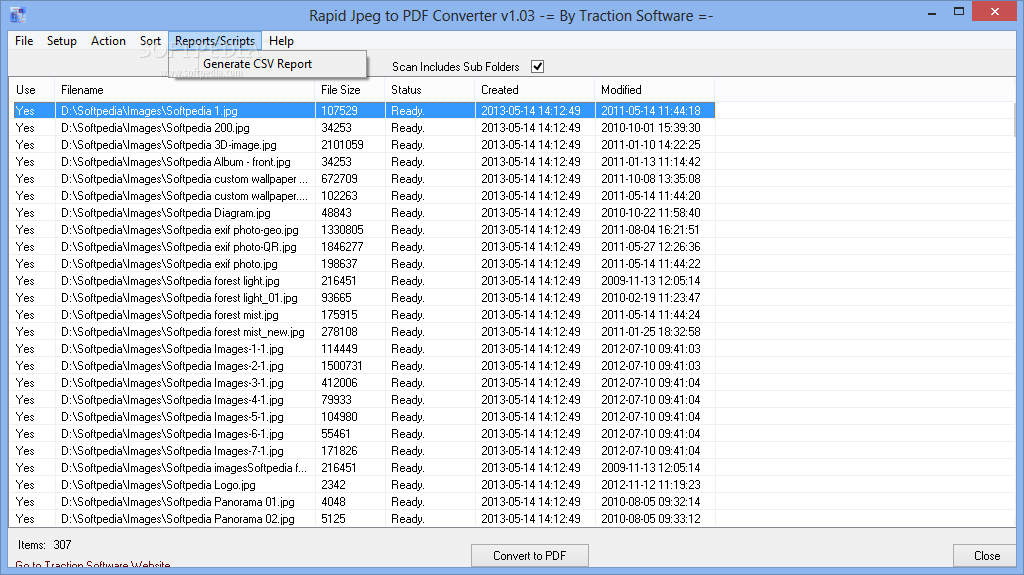Click modified date 2011-10-08 13:35:08
This screenshot has height=575, width=1024.
[x=650, y=179]
